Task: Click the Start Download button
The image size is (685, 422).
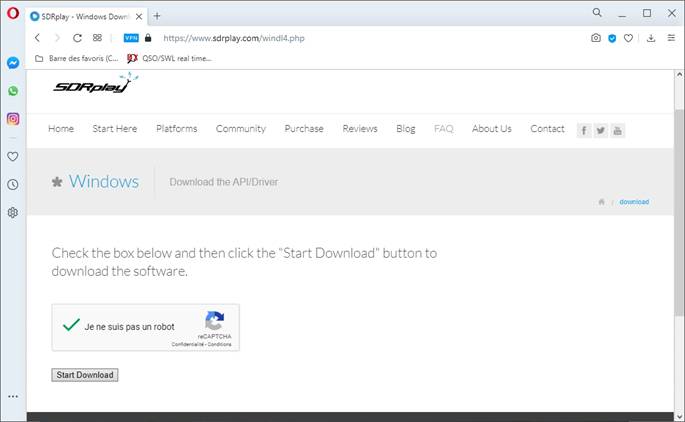Action: point(85,375)
